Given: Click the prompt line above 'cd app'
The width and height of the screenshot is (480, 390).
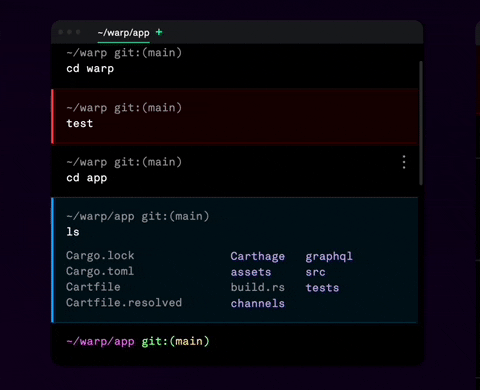Looking at the screenshot, I should [124, 162].
